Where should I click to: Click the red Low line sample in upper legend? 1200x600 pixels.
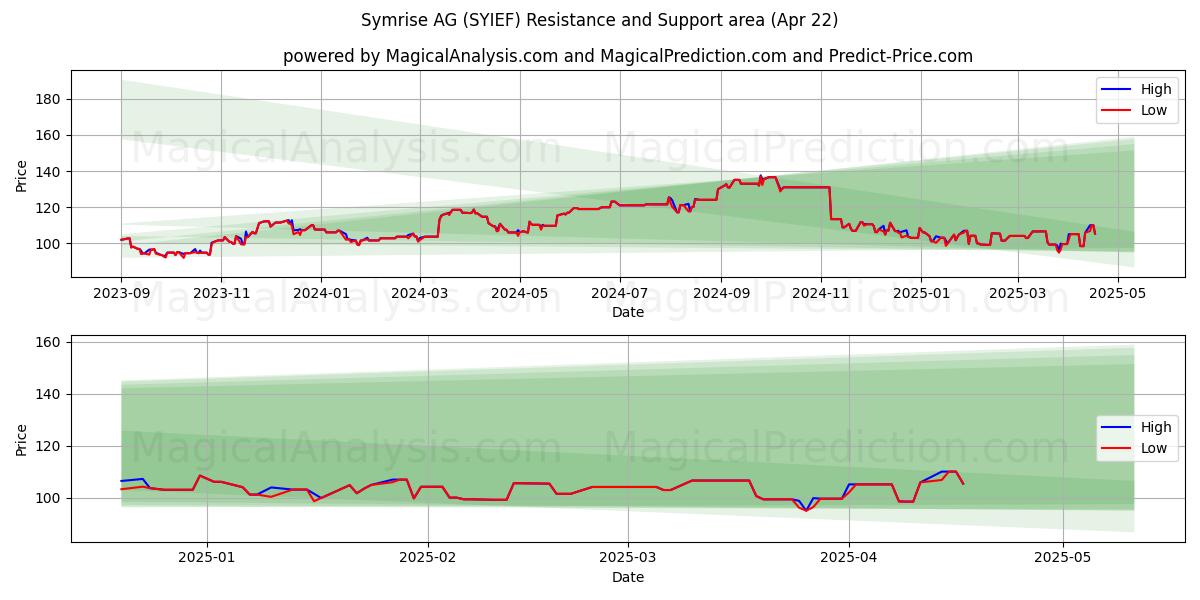point(1117,111)
